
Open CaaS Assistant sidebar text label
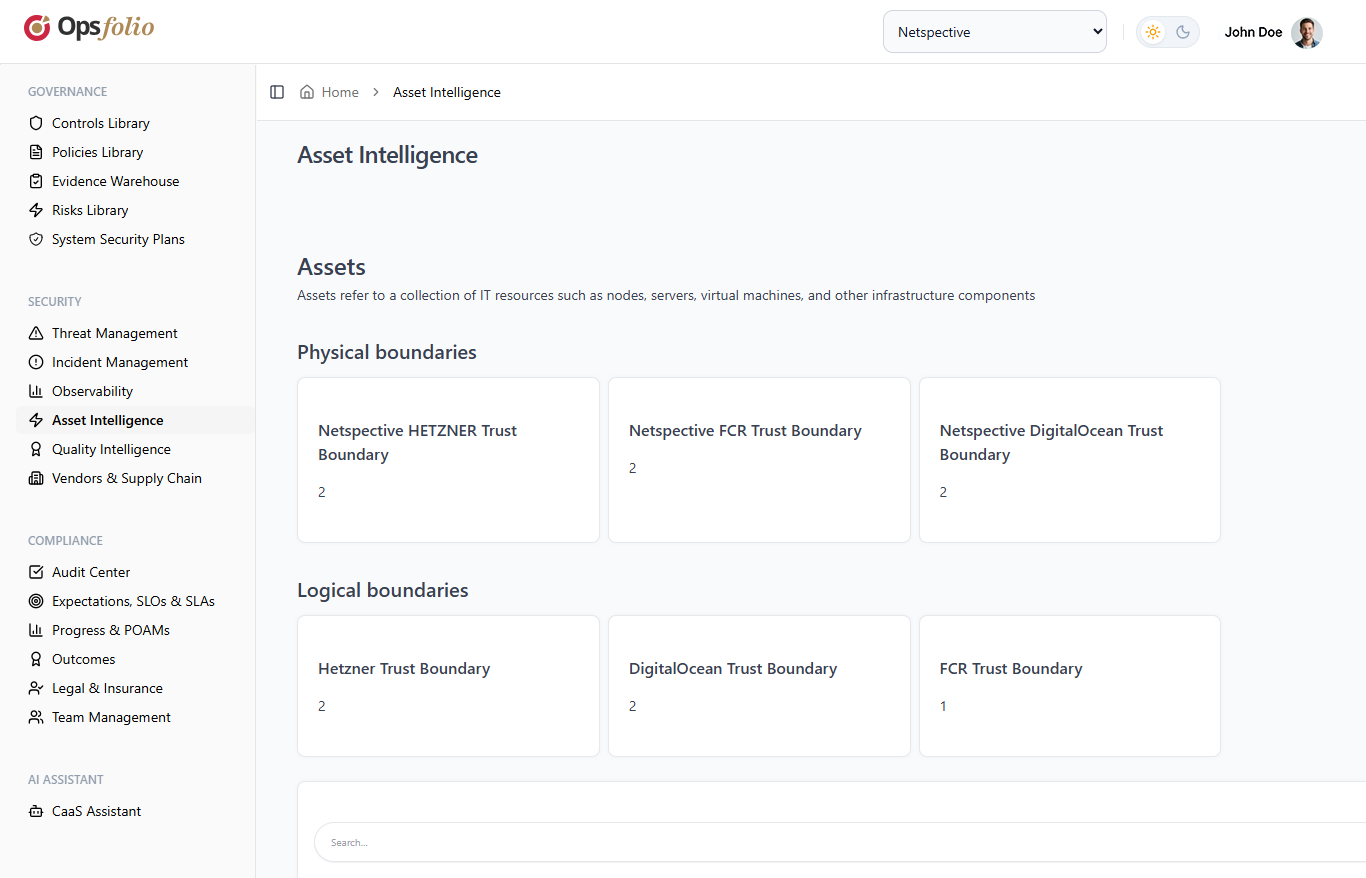[x=96, y=811]
